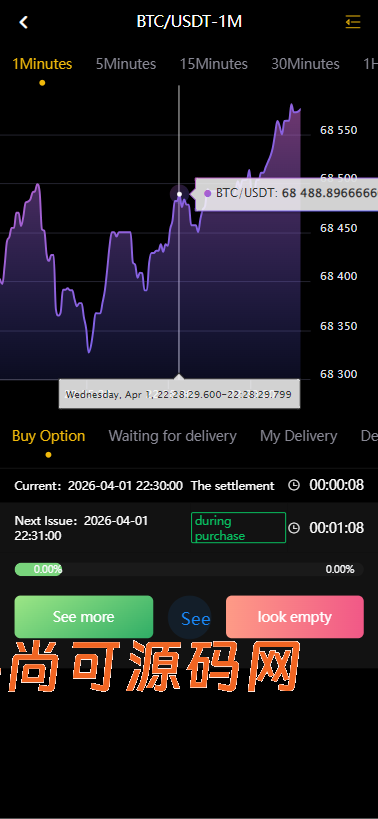Open the Waiting for delivery tab
The height and width of the screenshot is (819, 378).
[172, 436]
